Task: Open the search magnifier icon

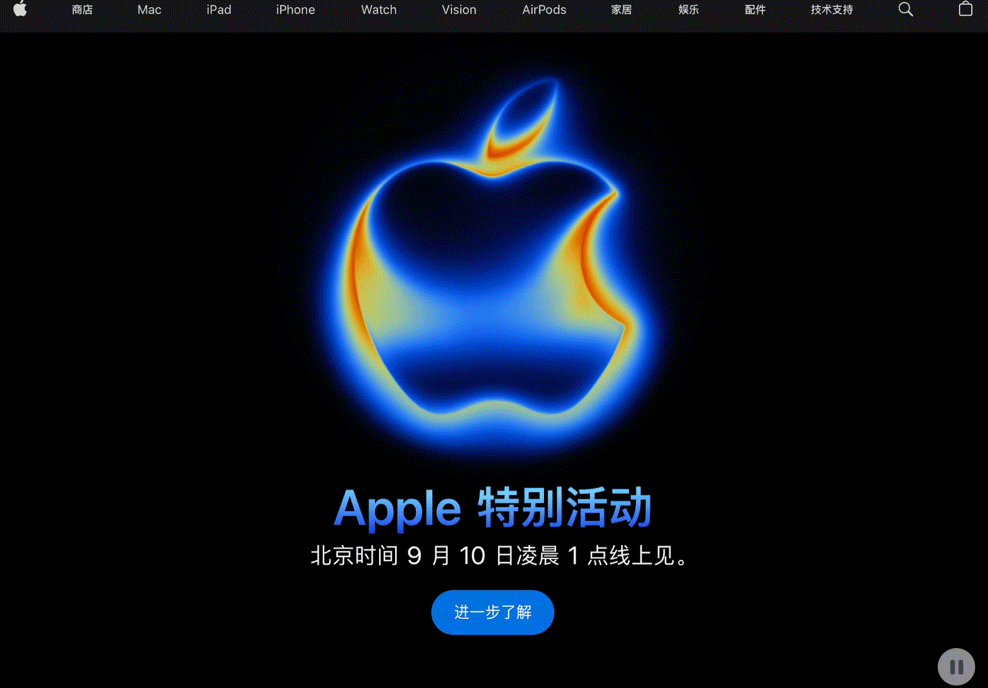Action: click(905, 9)
